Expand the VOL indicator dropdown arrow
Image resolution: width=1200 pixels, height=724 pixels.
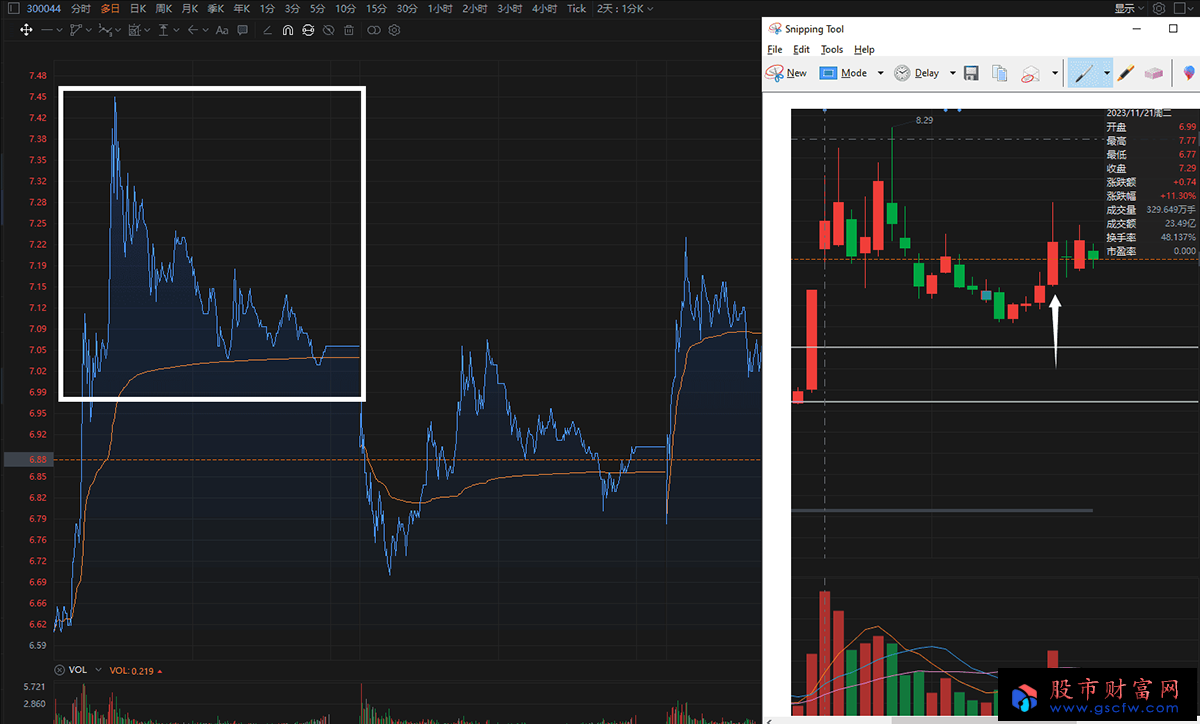point(99,670)
